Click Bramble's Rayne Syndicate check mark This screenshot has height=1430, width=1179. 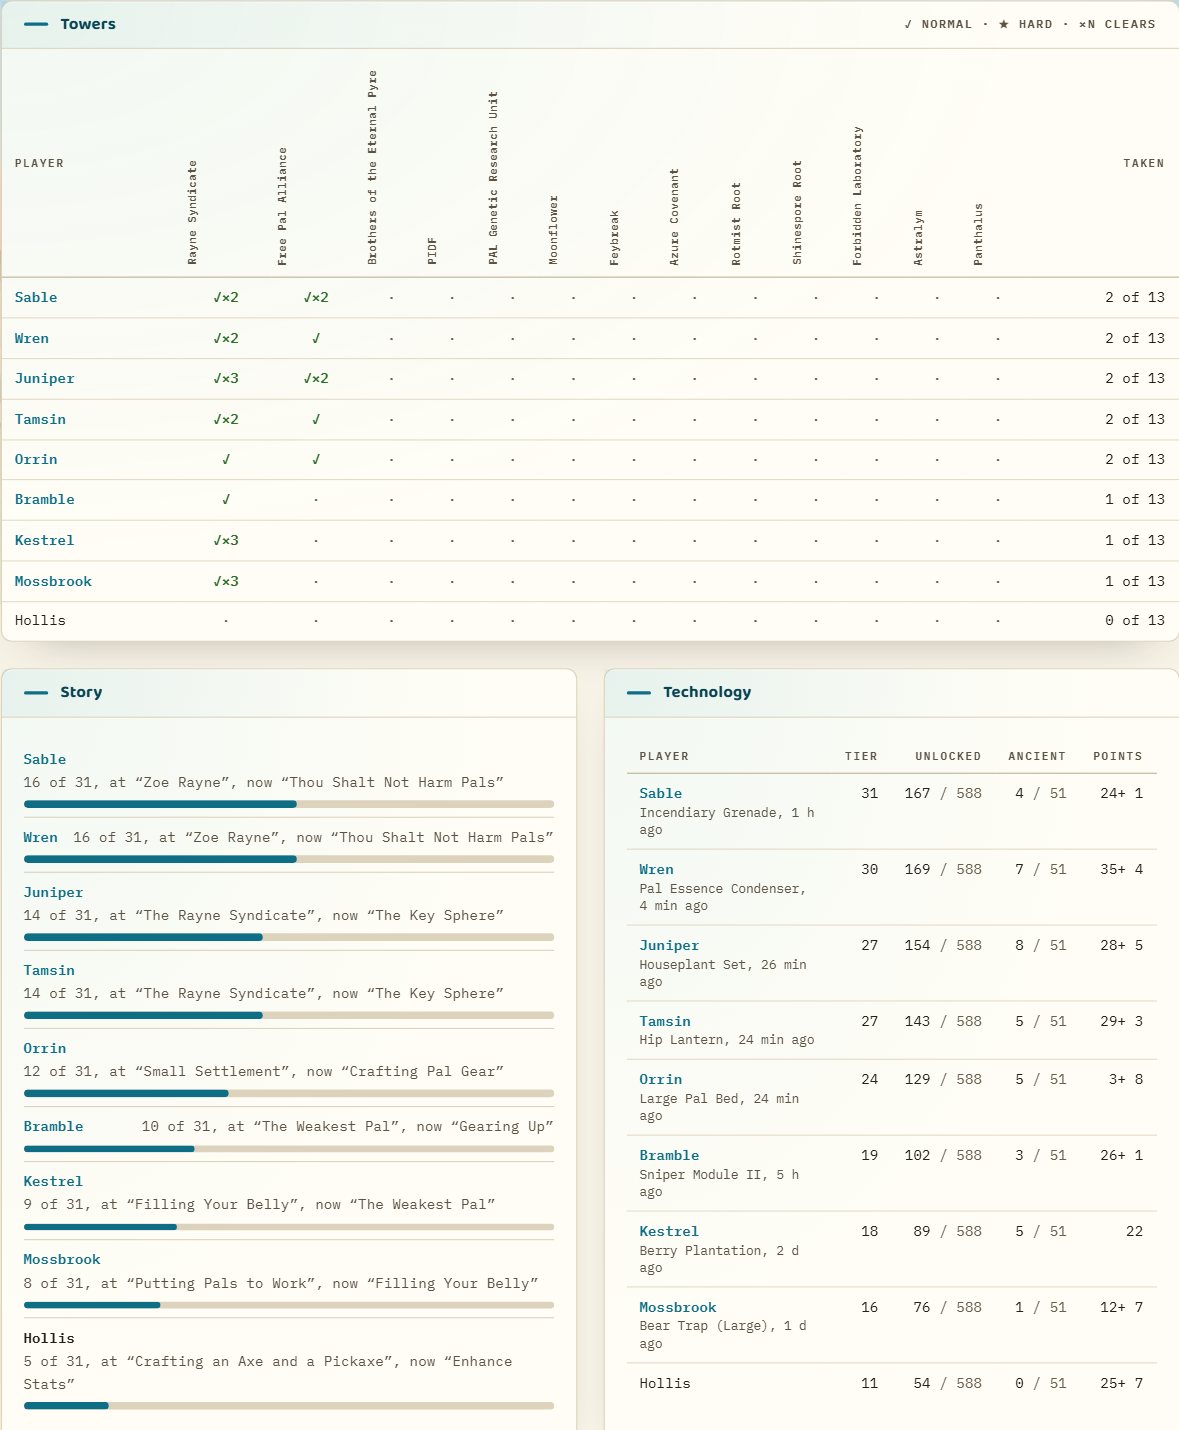tap(226, 500)
